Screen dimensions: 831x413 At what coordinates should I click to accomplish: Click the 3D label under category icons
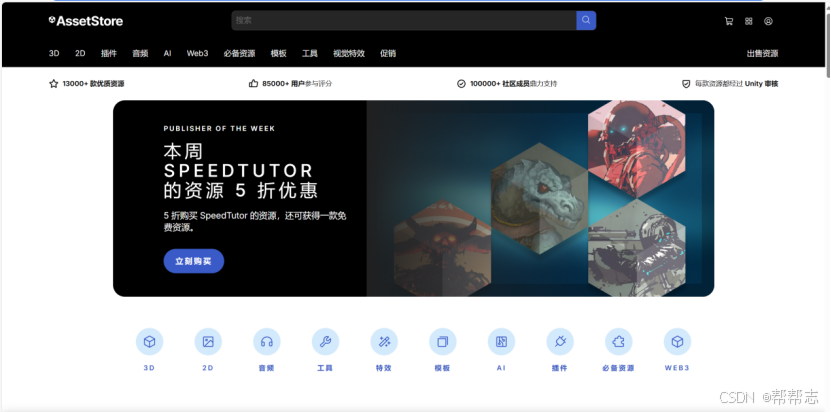click(x=149, y=368)
